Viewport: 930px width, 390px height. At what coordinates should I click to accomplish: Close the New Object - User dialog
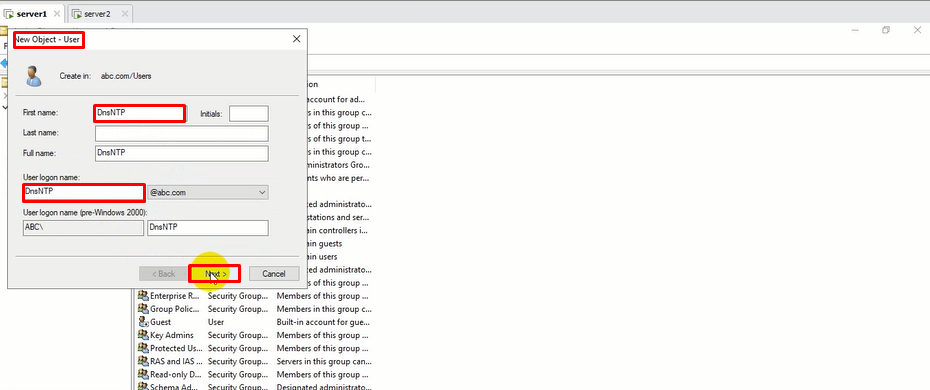[297, 39]
